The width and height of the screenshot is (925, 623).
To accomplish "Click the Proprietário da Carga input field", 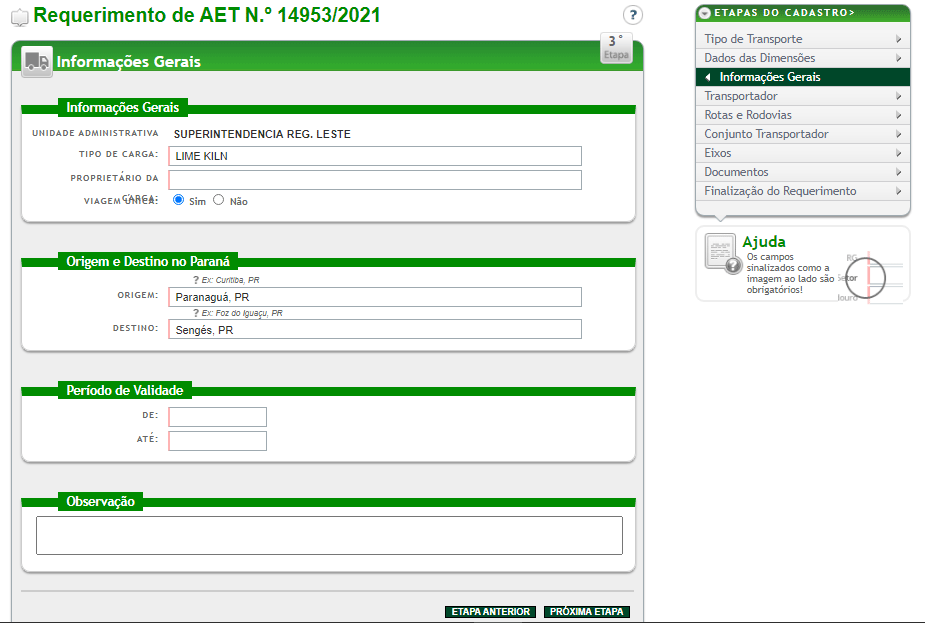I will (x=375, y=180).
